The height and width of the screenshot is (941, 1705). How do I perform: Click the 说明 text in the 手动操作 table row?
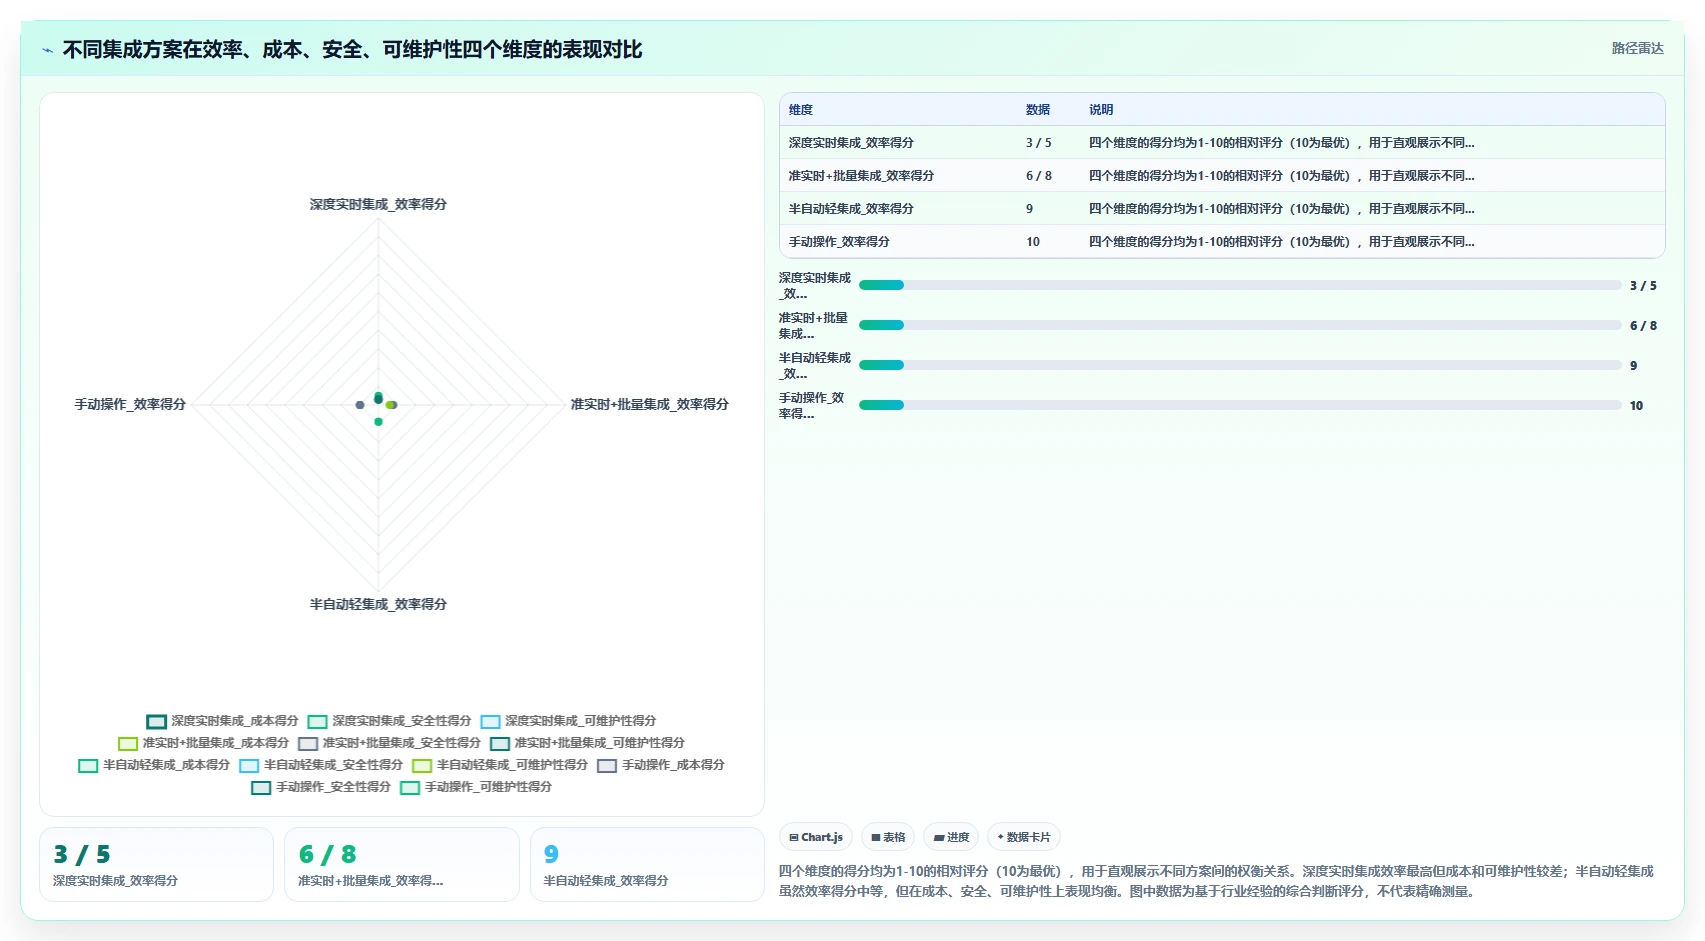point(1281,242)
